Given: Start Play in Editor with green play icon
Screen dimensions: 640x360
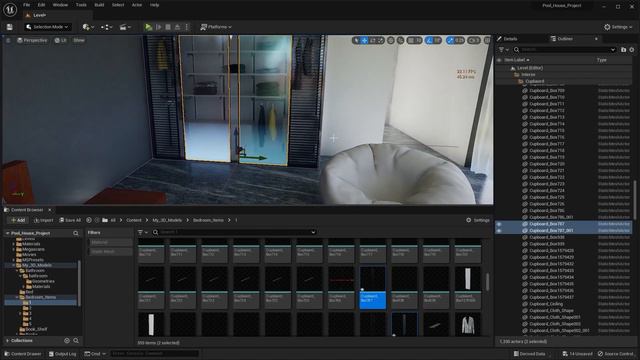Looking at the screenshot, I should [149, 27].
